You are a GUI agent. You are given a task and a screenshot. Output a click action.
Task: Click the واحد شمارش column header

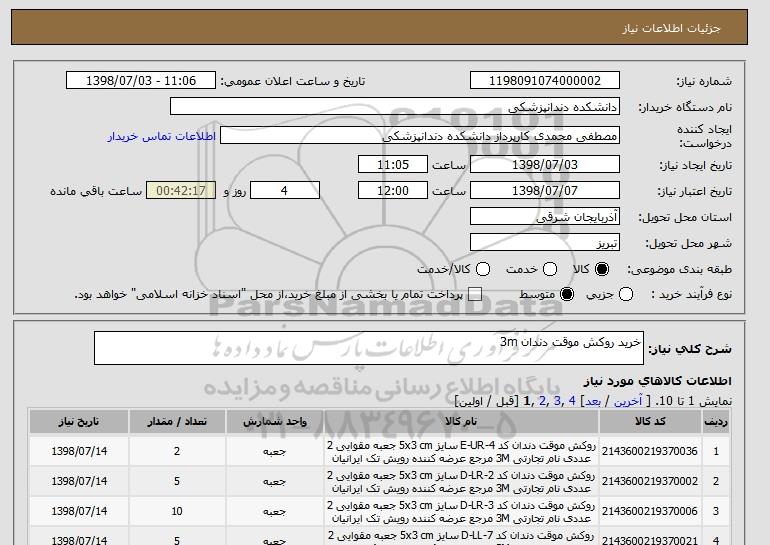275,422
